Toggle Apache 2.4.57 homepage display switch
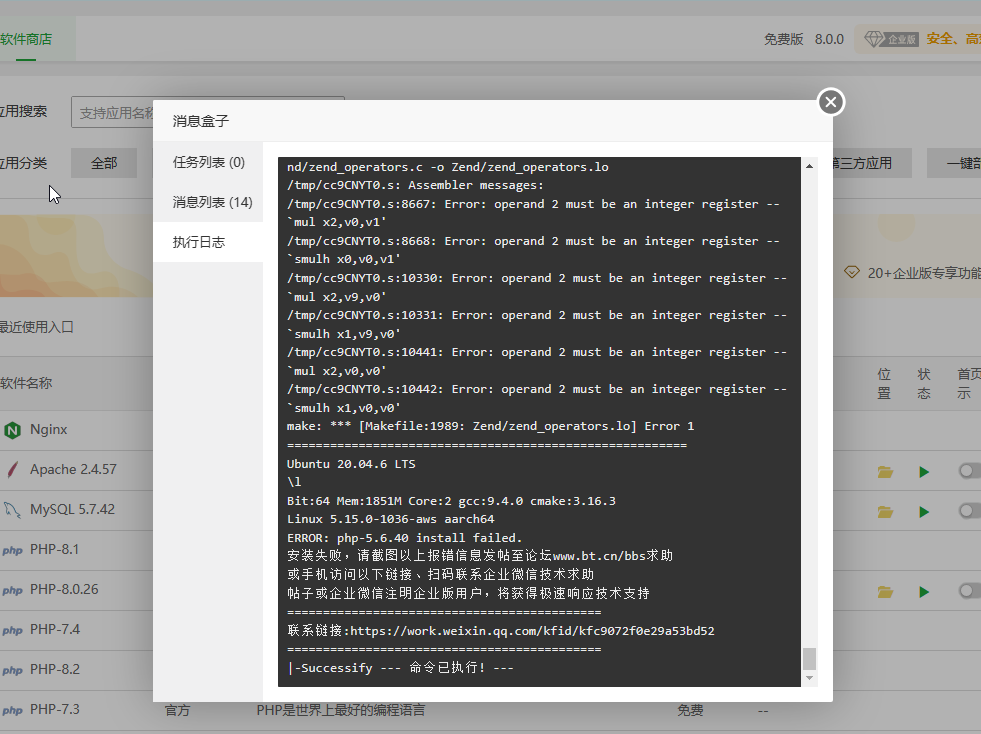 pos(969,471)
